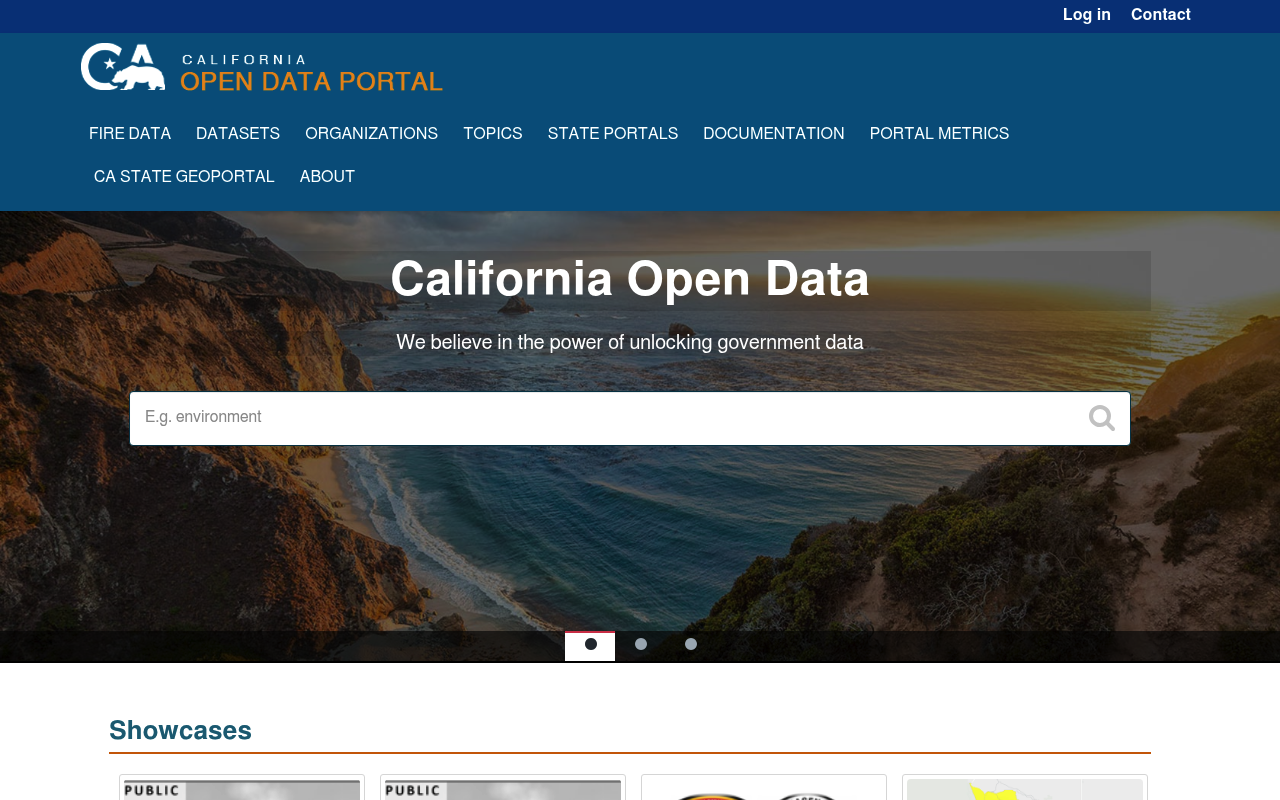Open the Documentation menu item
Screen dimensions: 1280x800
(x=774, y=134)
